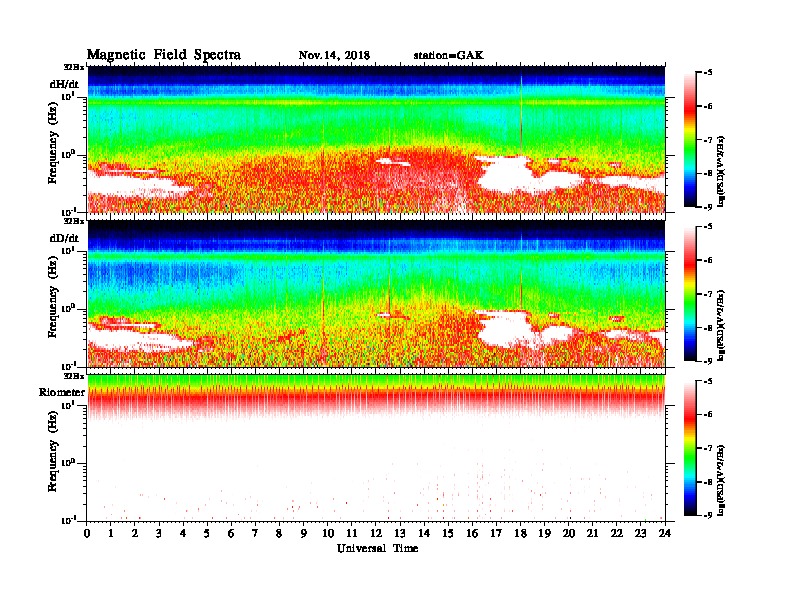
Task: Click the 10^0 frequency tick of the dH/dt panel
Action: (68, 154)
